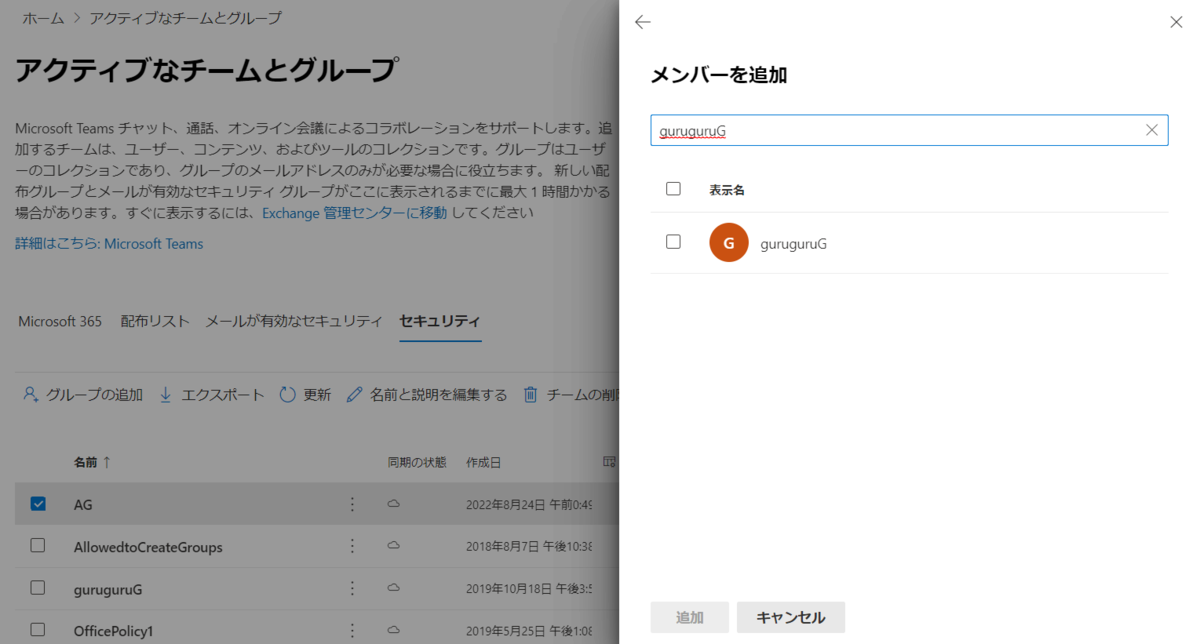The width and height of the screenshot is (1200, 644).
Task: Close the add member panel
Action: (x=1176, y=22)
